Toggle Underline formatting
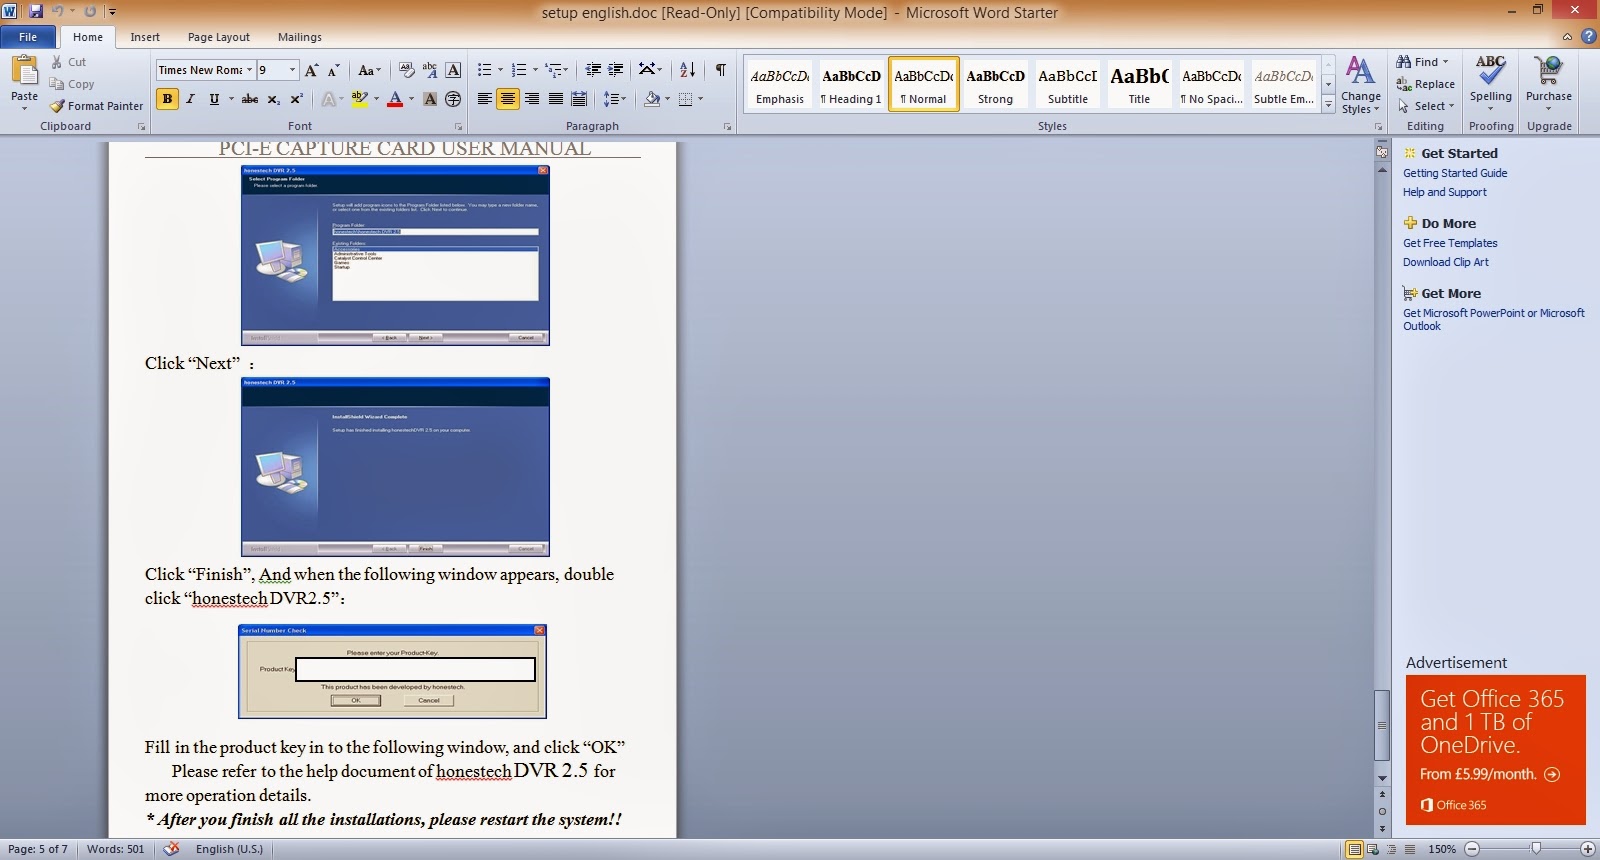 213,99
